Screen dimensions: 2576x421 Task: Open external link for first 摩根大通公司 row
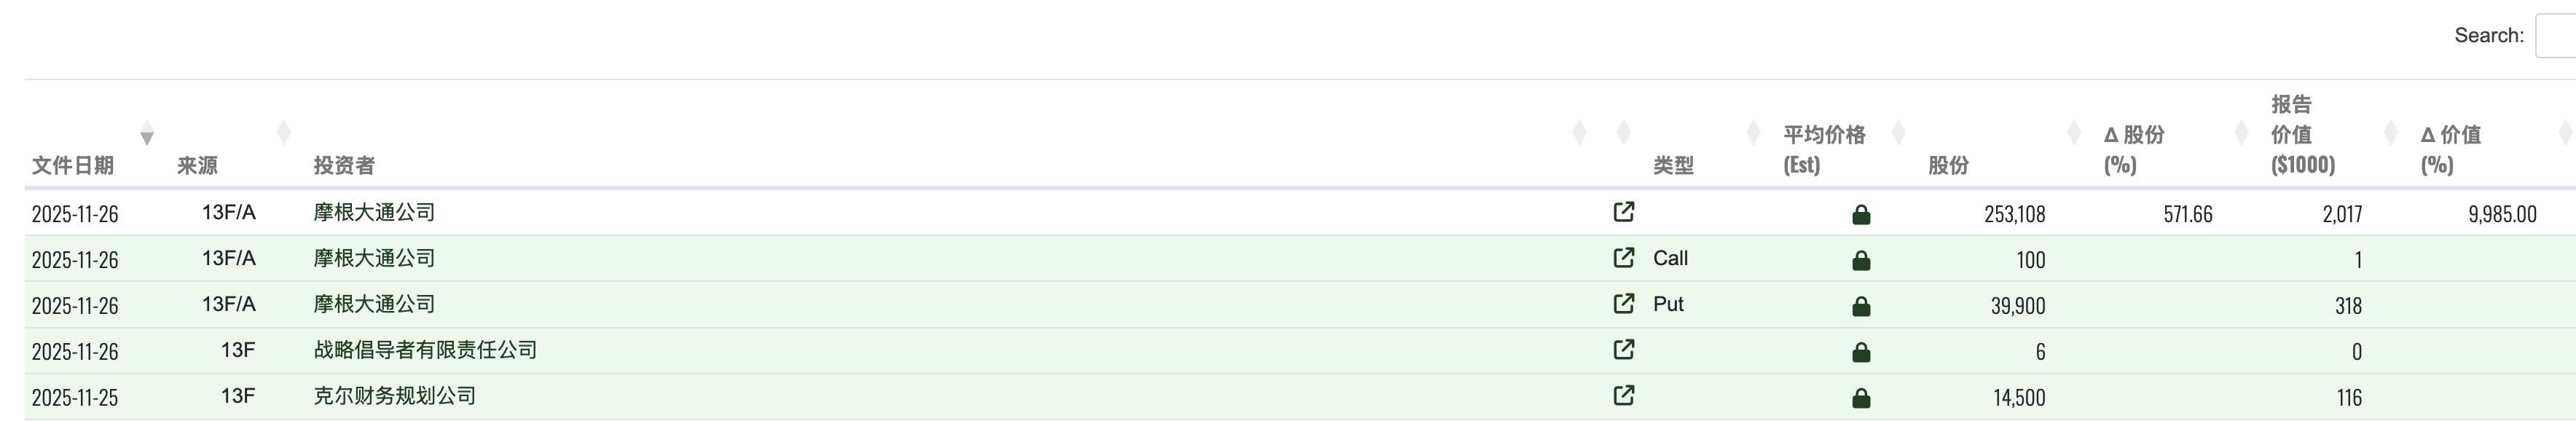(x=1624, y=212)
